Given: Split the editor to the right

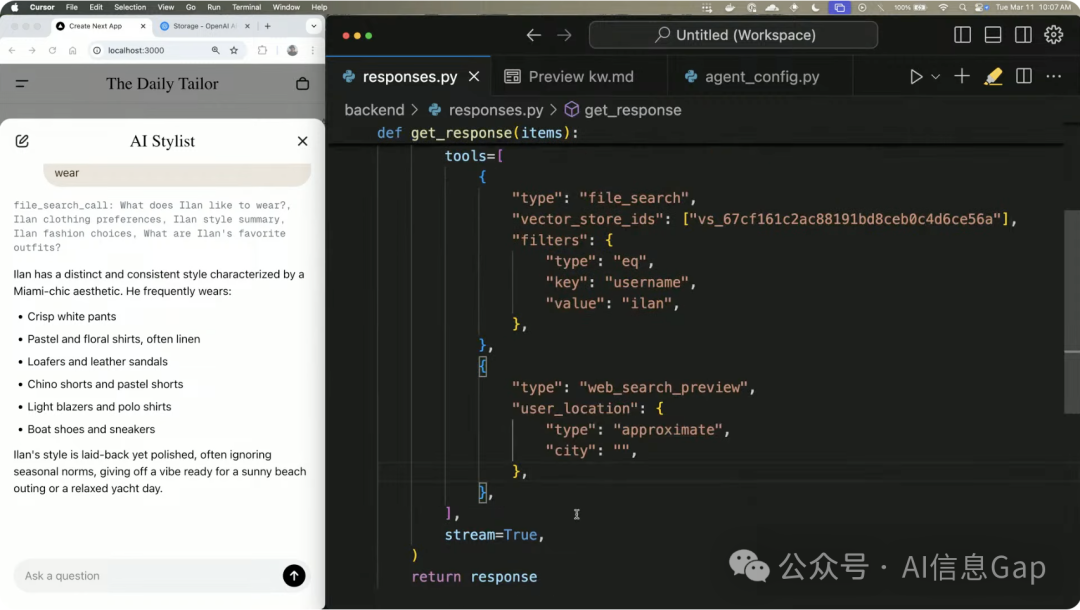Looking at the screenshot, I should tap(1023, 77).
